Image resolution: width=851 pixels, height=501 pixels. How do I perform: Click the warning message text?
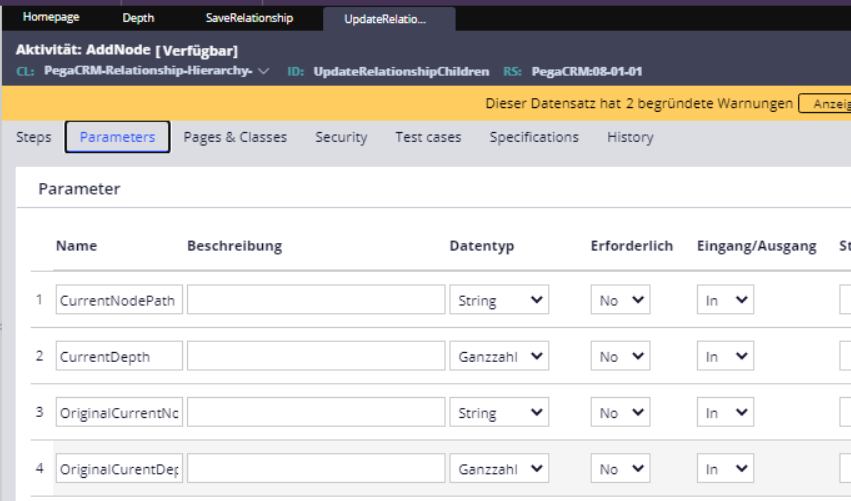(x=639, y=104)
